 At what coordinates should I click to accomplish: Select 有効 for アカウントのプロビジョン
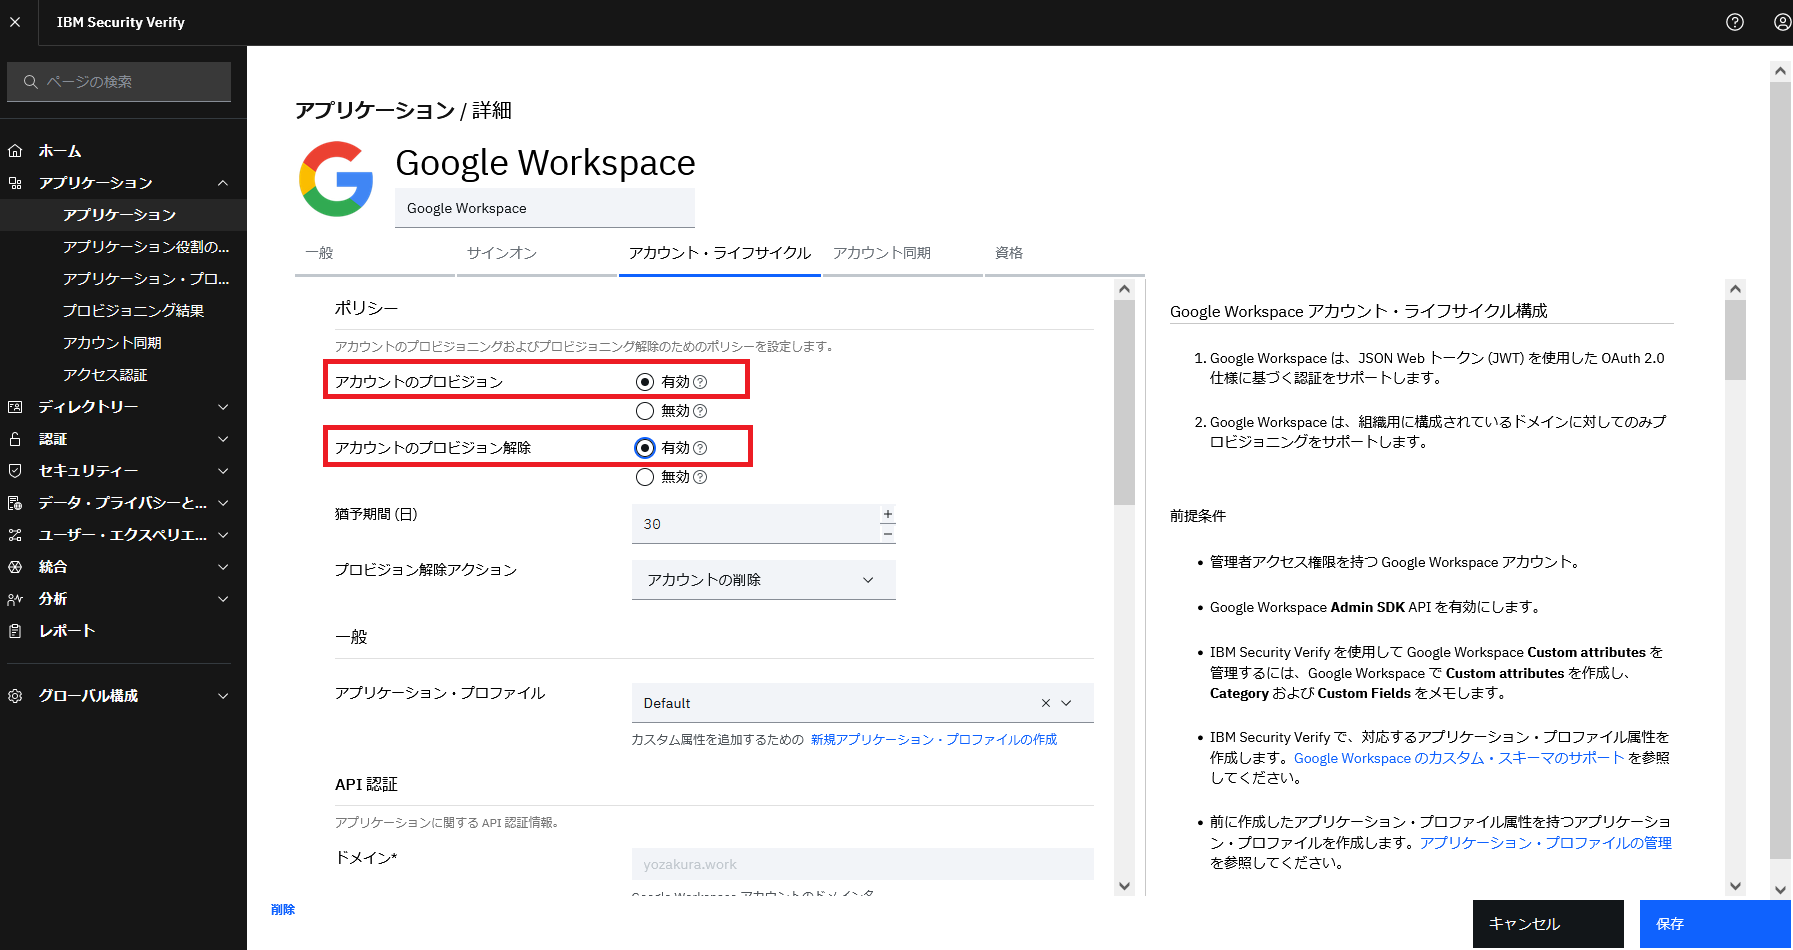coord(645,382)
